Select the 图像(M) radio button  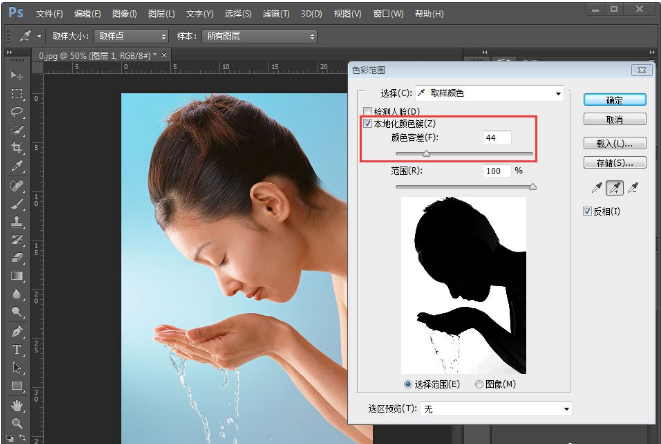479,384
